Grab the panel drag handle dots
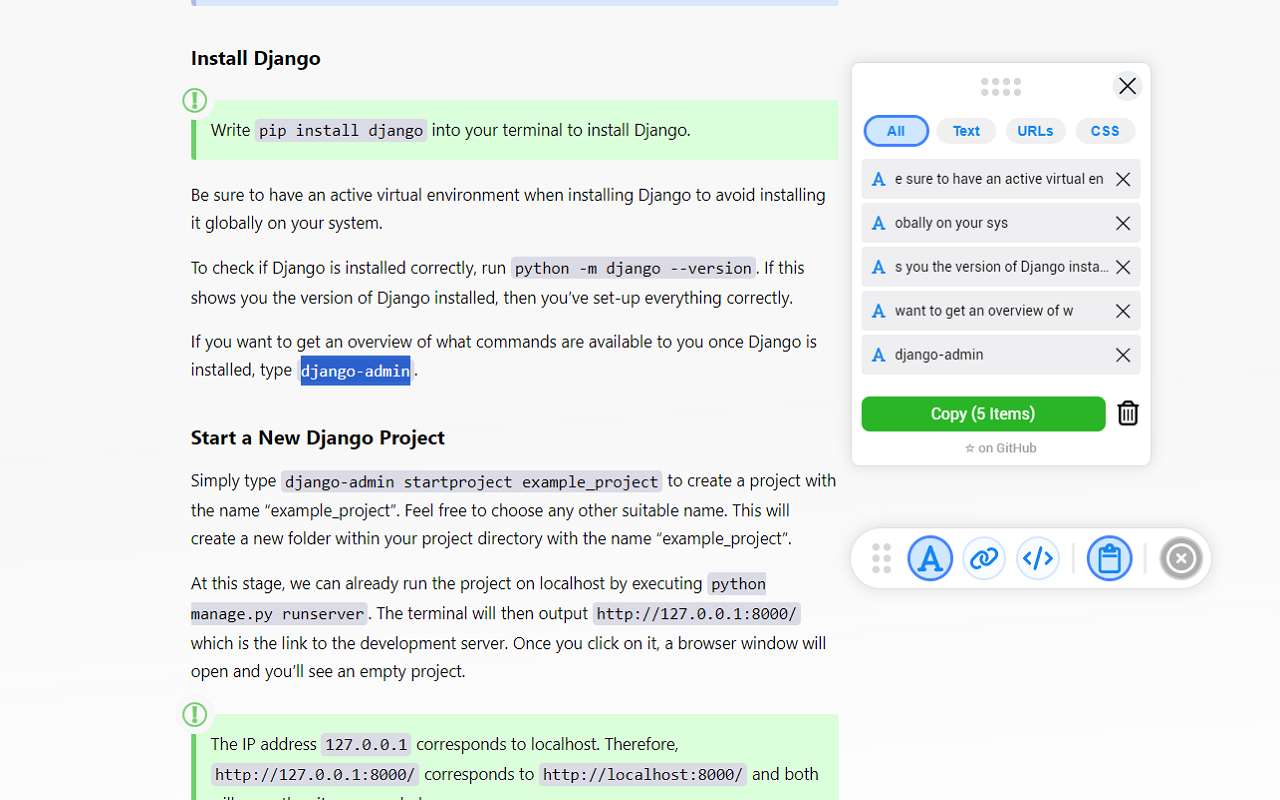1280x800 pixels. point(1001,87)
